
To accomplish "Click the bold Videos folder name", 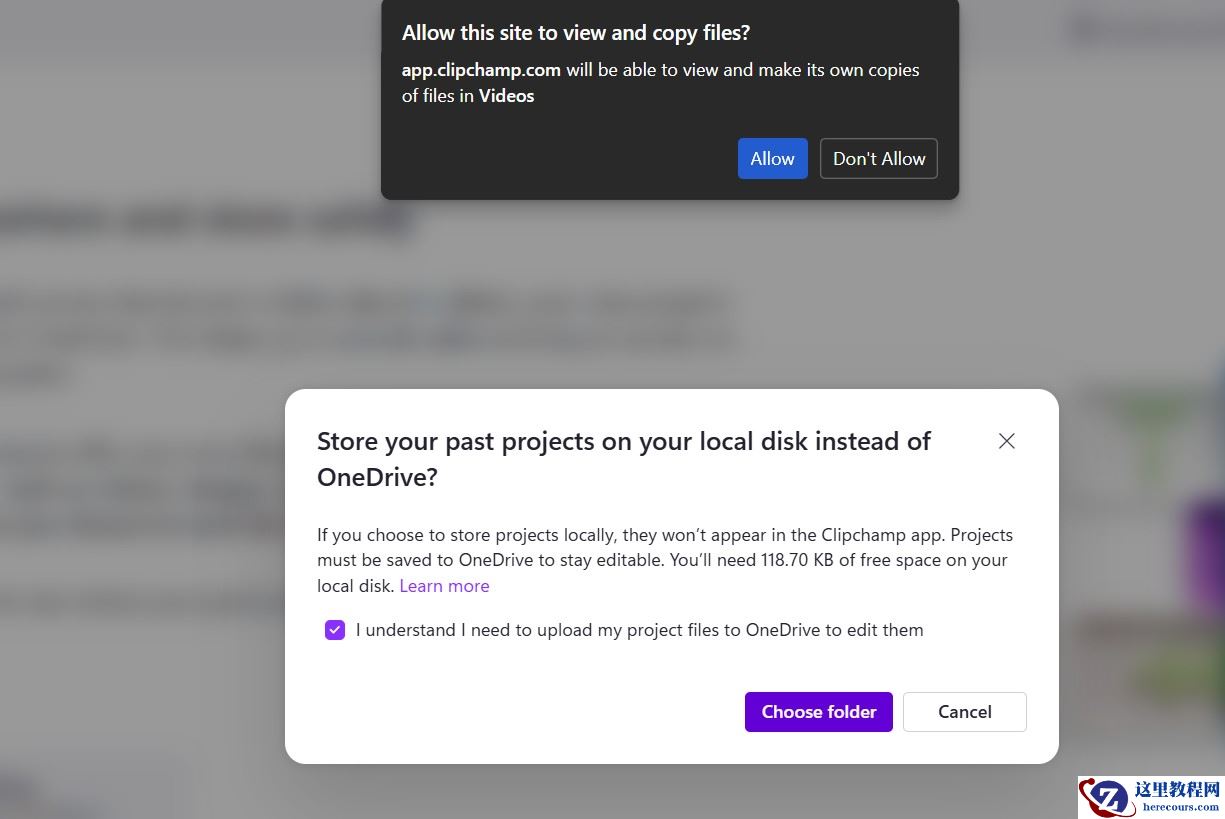I will pos(506,96).
